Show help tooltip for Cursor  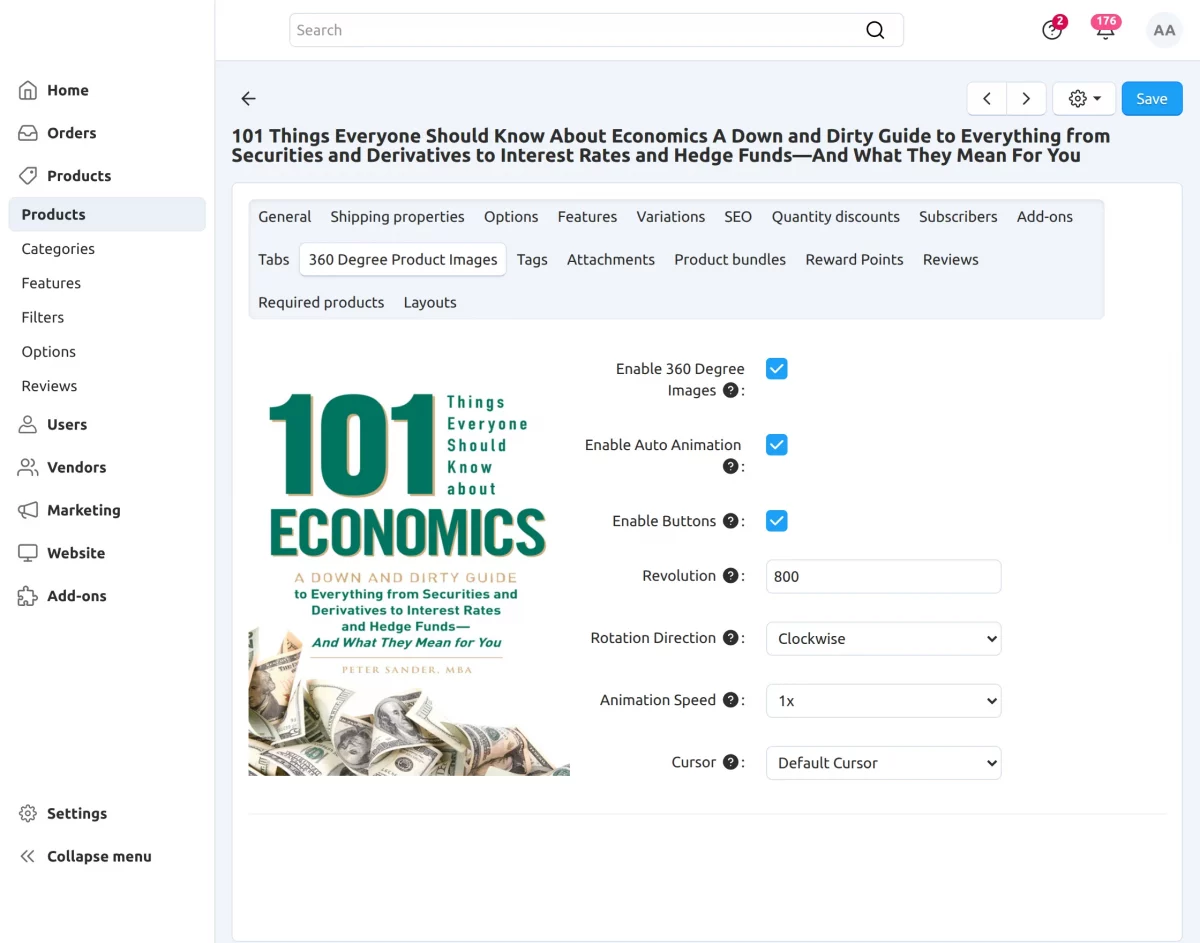pyautogui.click(x=731, y=762)
